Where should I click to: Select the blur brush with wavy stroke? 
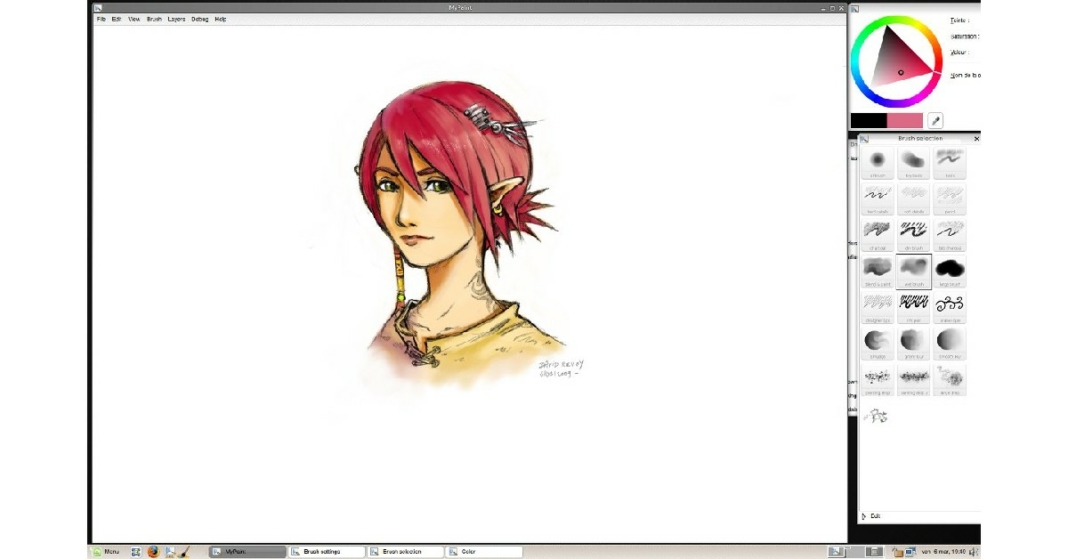[949, 163]
